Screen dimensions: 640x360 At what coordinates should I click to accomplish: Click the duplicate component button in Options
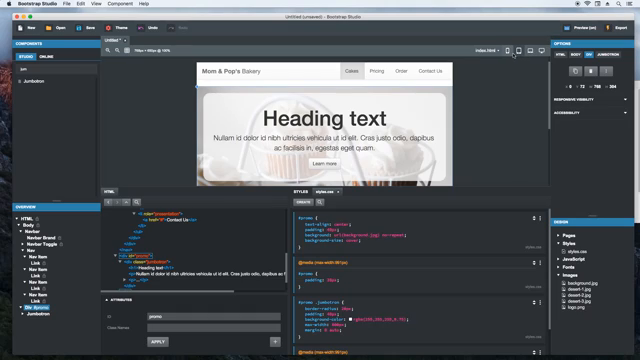coord(576,71)
